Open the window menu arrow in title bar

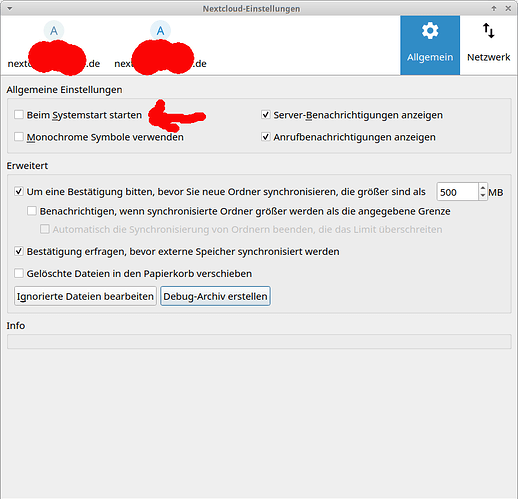(x=10, y=8)
